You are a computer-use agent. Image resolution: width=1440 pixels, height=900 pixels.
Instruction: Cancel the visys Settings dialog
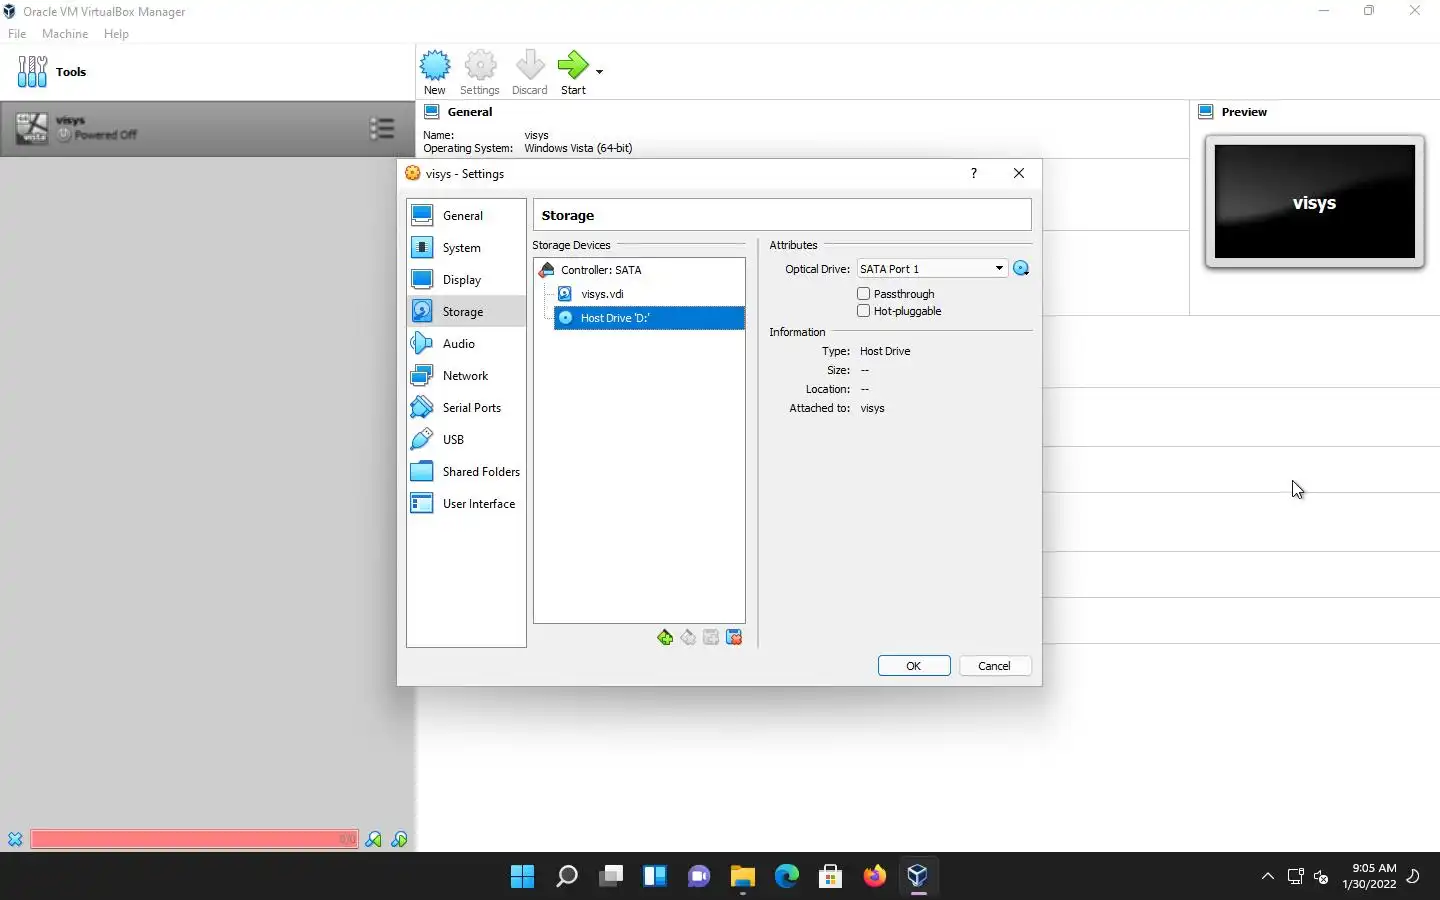coord(994,666)
